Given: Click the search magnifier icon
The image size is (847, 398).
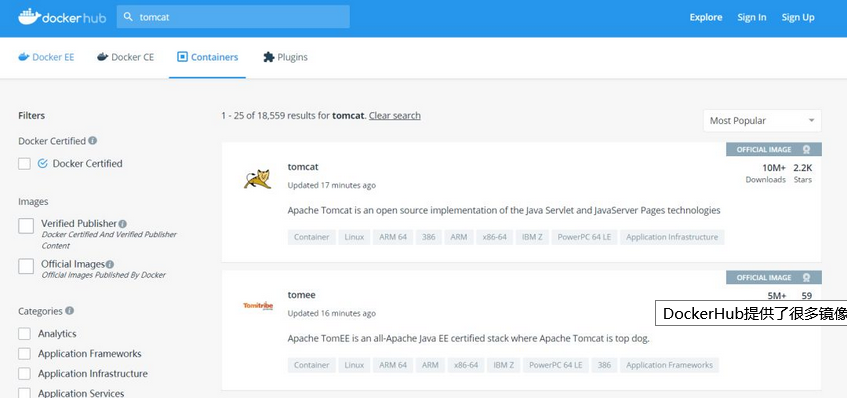Looking at the screenshot, I should 128,17.
